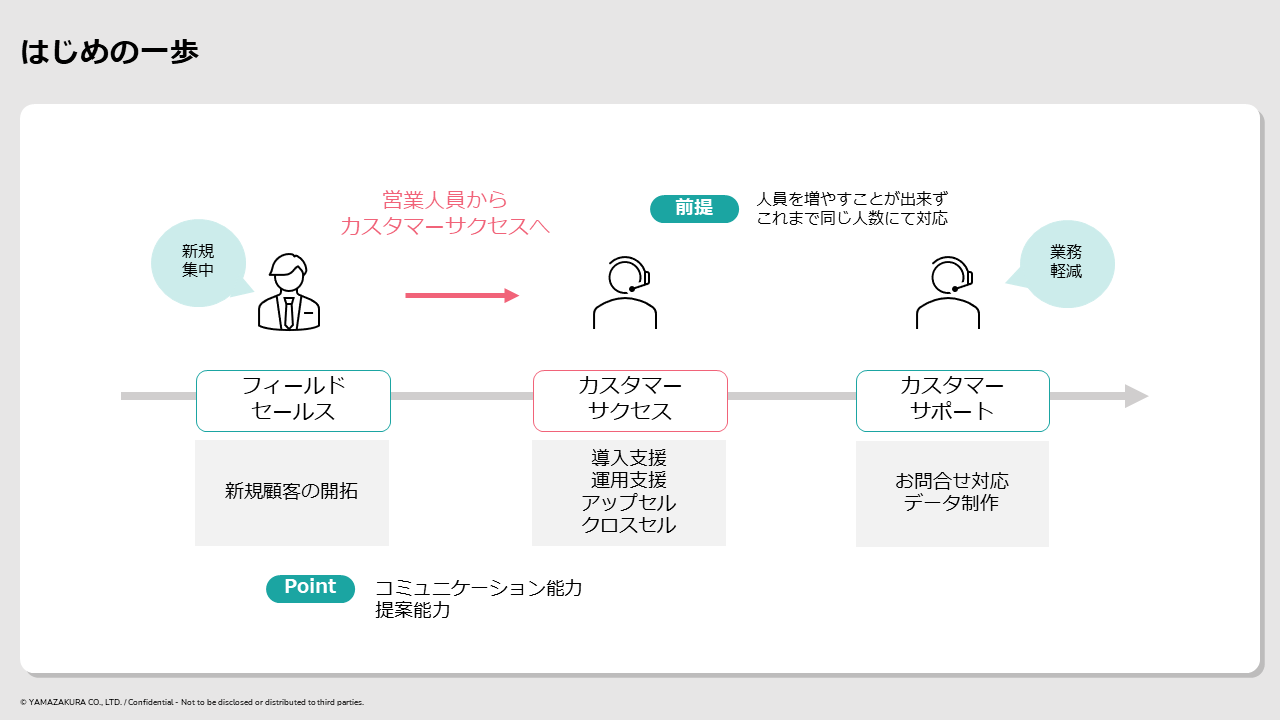
Task: Click the gray timeline arrowhead at right end
Action: tap(1137, 396)
